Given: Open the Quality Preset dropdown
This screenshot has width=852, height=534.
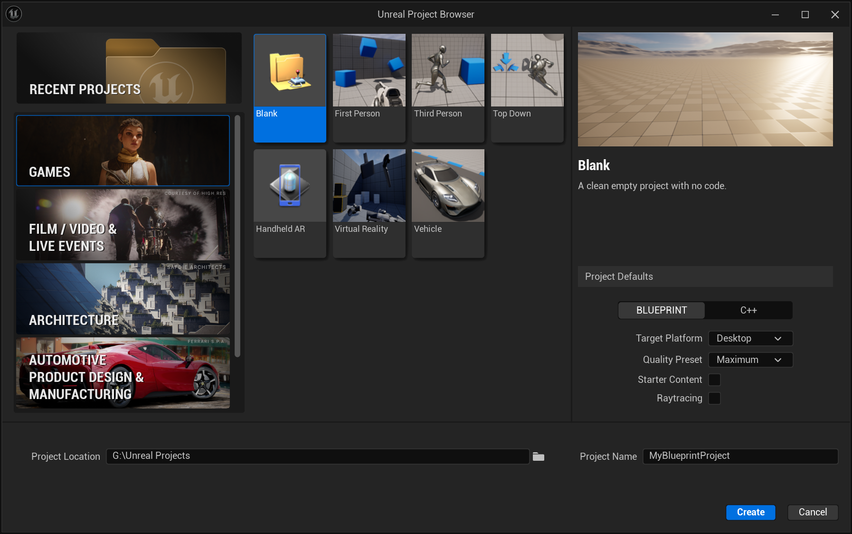Looking at the screenshot, I should 750,360.
